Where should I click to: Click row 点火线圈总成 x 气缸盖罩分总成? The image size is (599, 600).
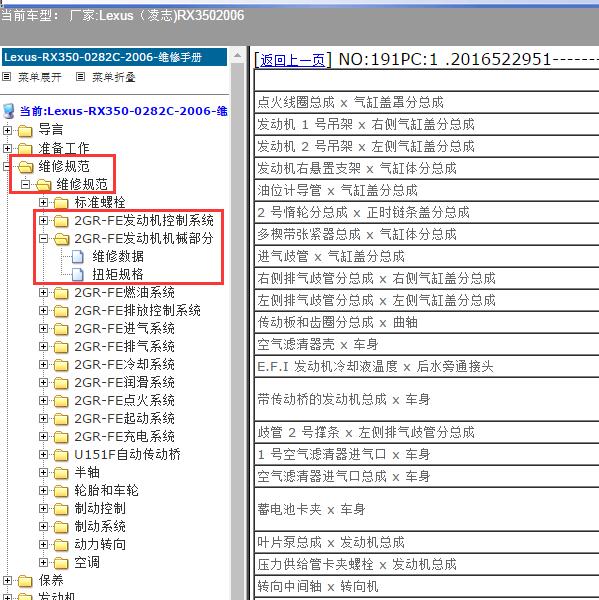coord(427,102)
